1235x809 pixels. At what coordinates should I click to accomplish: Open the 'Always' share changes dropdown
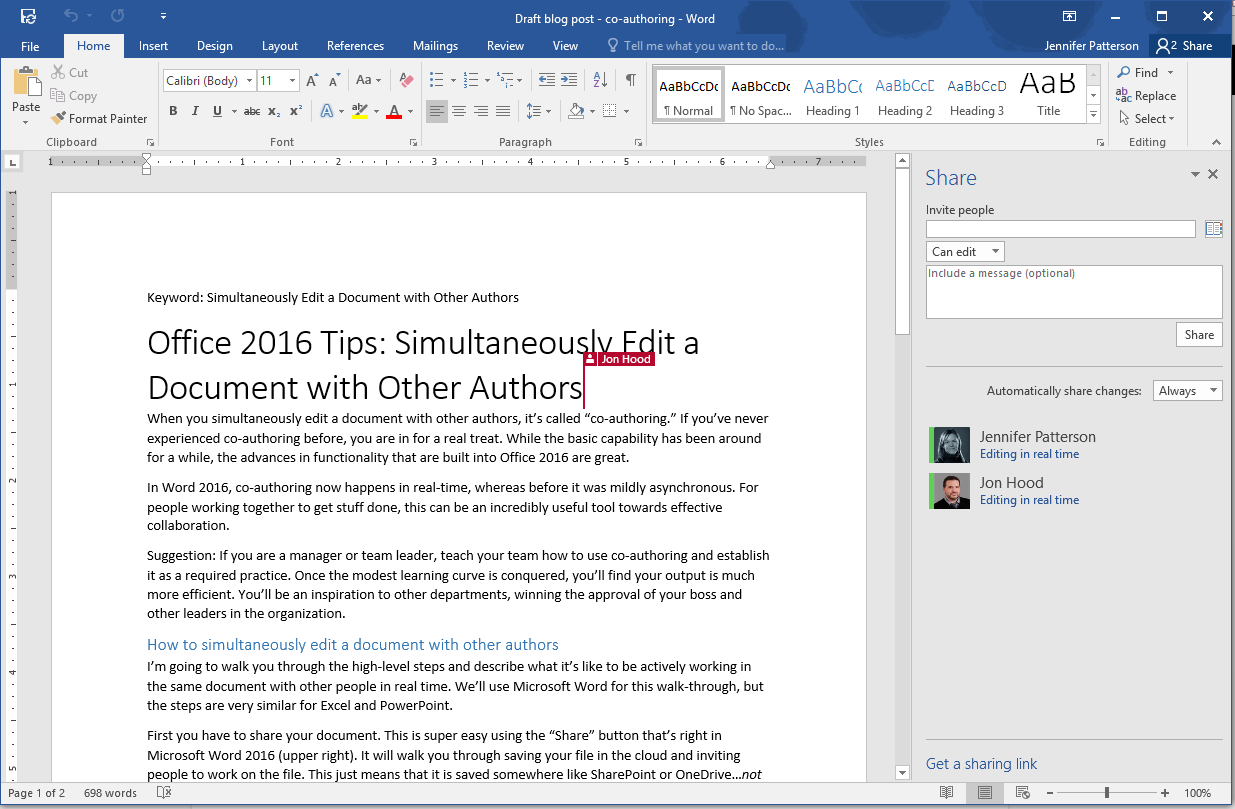click(1187, 390)
